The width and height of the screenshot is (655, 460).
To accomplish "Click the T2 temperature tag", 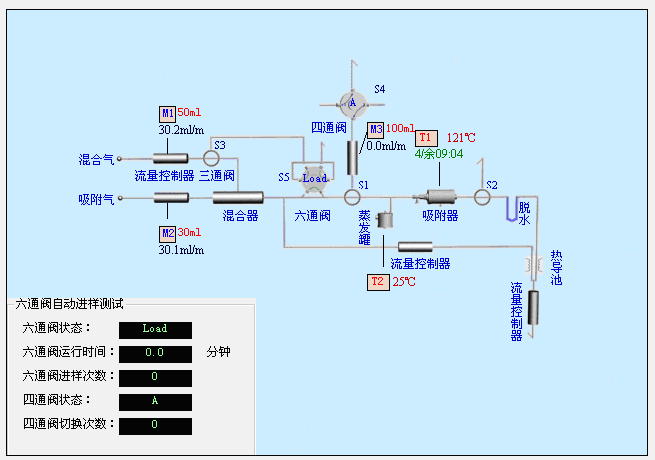I will coord(378,282).
